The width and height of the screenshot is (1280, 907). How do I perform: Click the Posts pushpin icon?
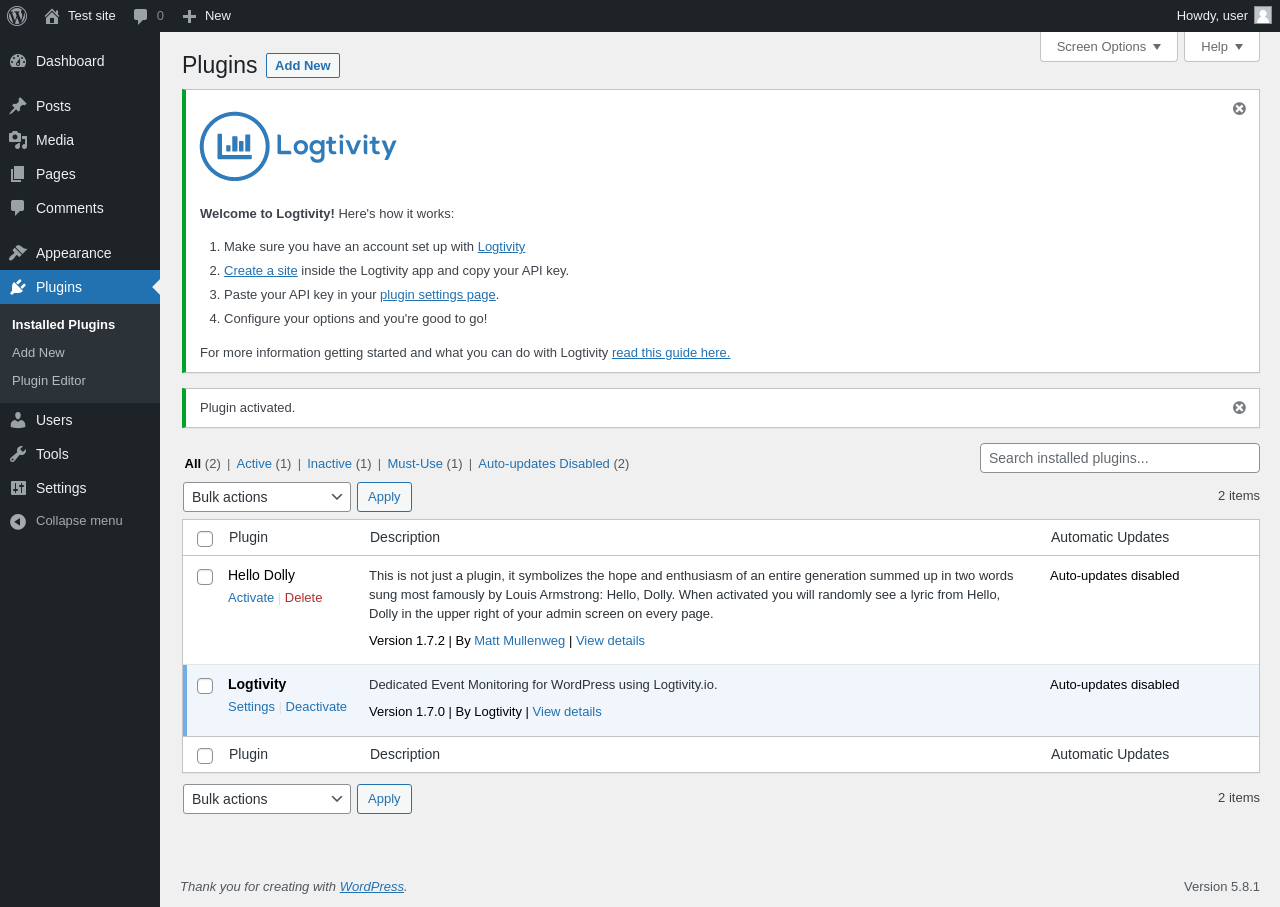coord(18,106)
